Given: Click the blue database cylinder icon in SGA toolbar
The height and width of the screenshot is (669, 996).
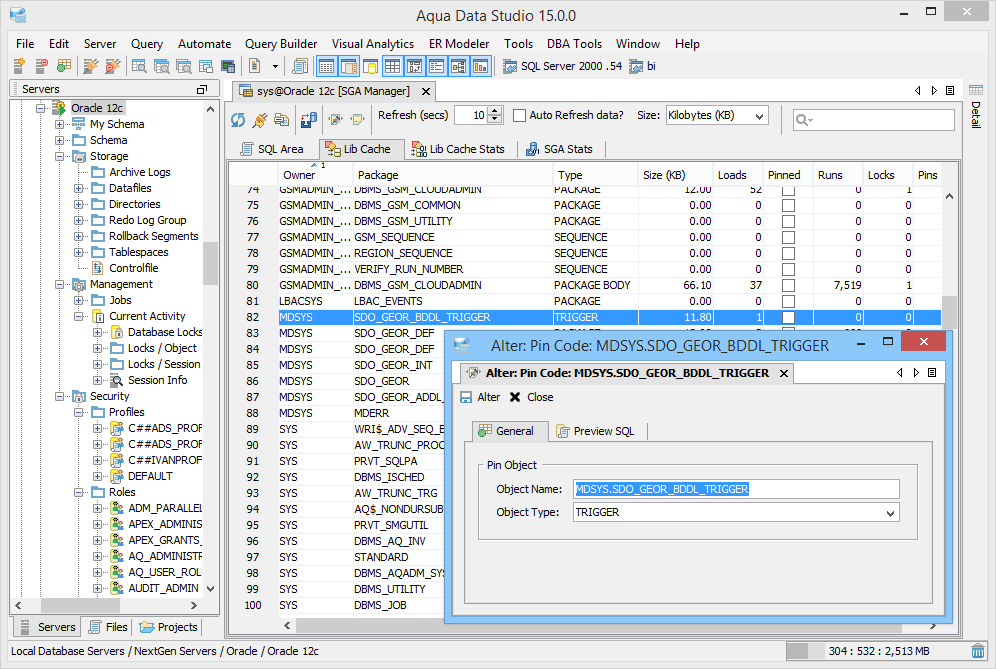Looking at the screenshot, I should coord(309,119).
